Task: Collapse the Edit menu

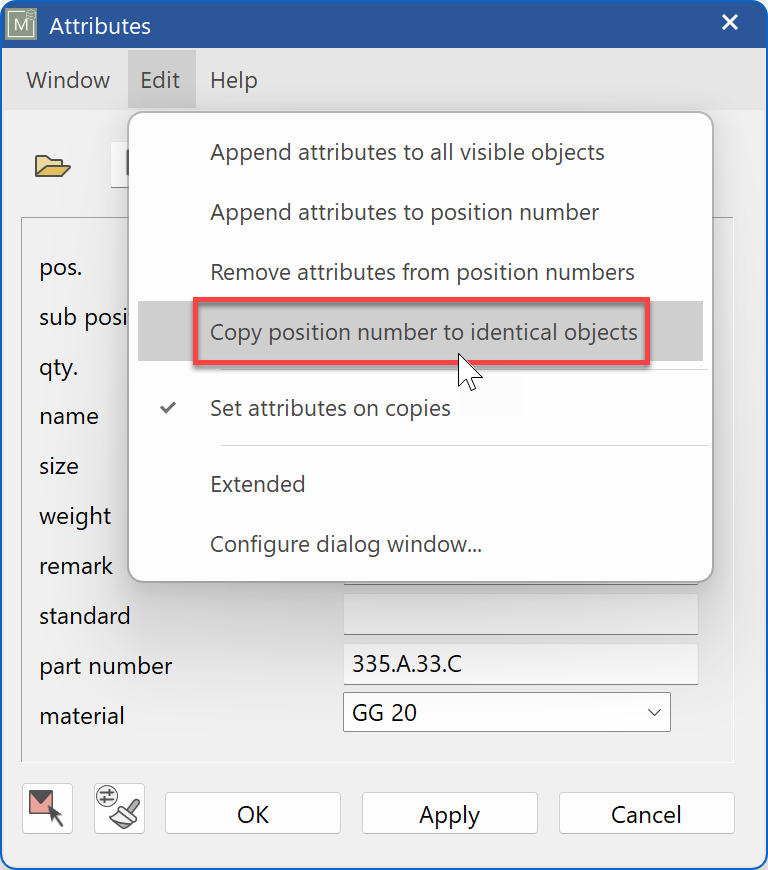Action: point(160,80)
